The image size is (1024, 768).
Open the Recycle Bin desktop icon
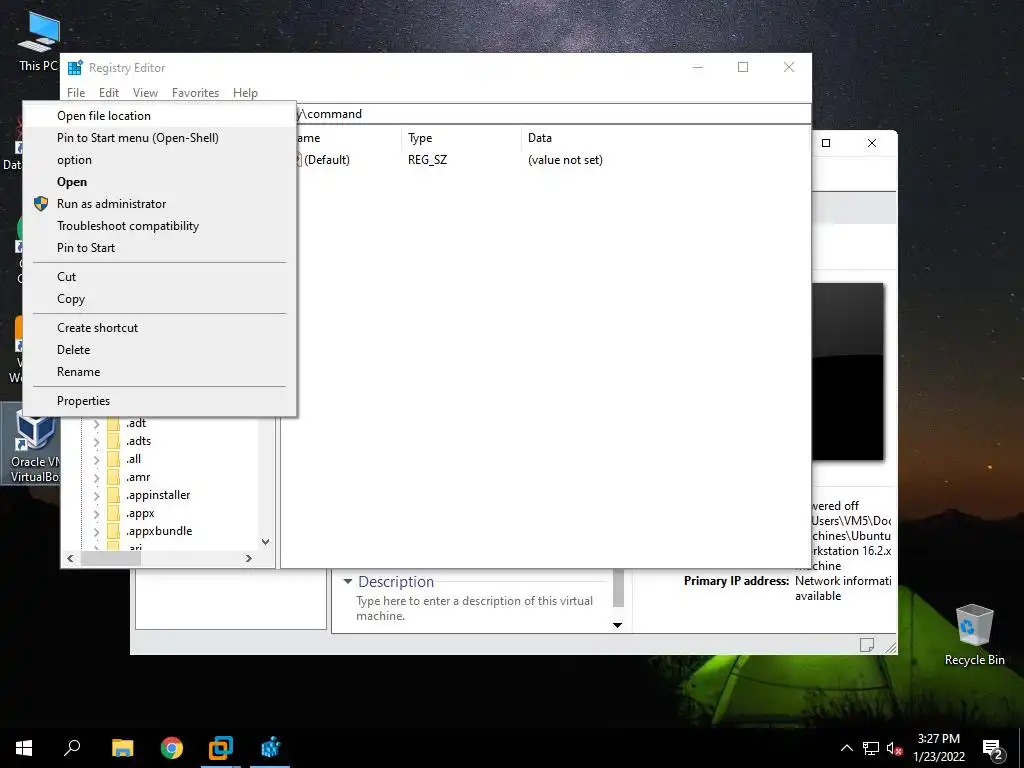pos(974,635)
